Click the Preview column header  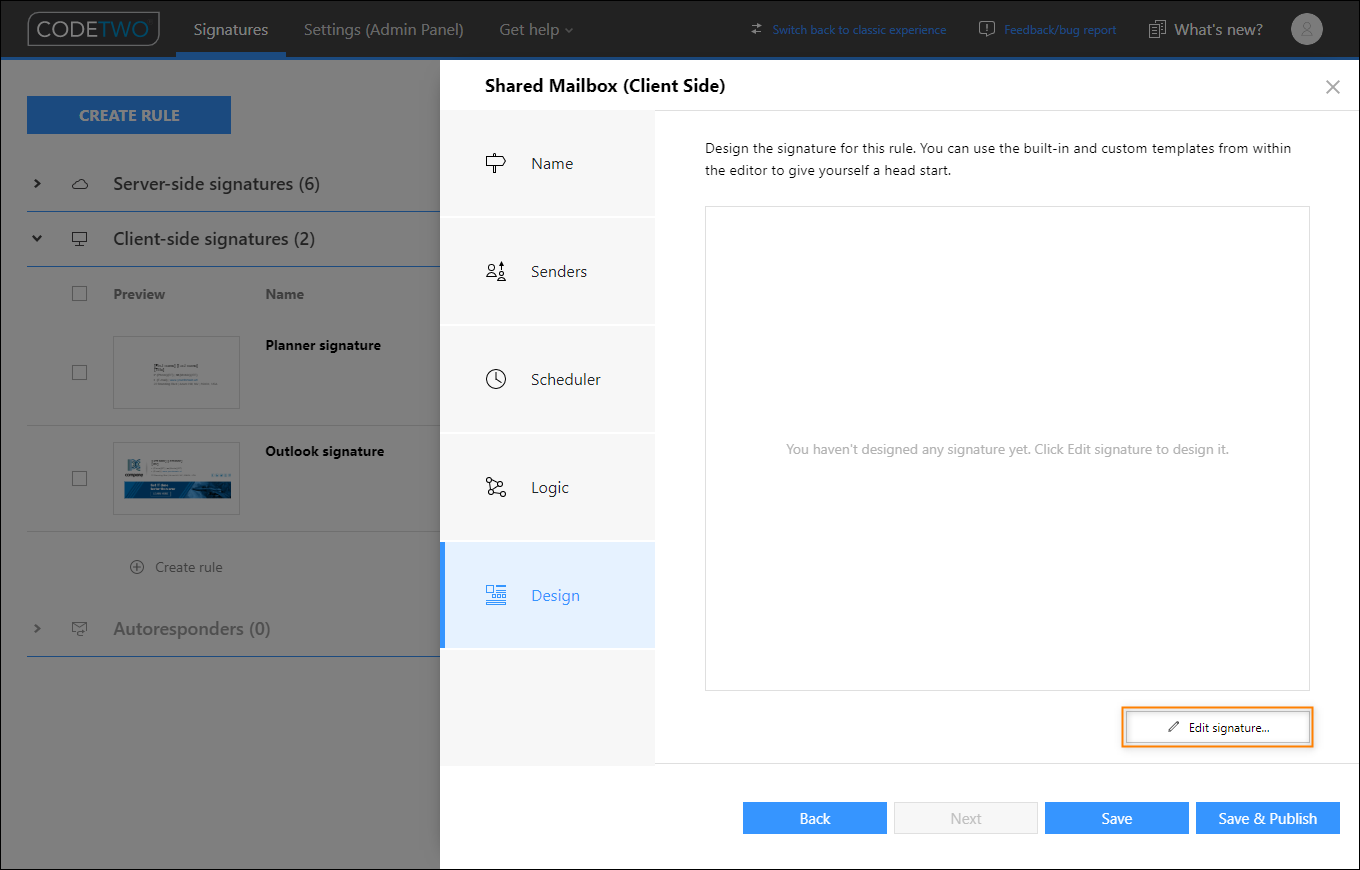pyautogui.click(x=139, y=294)
